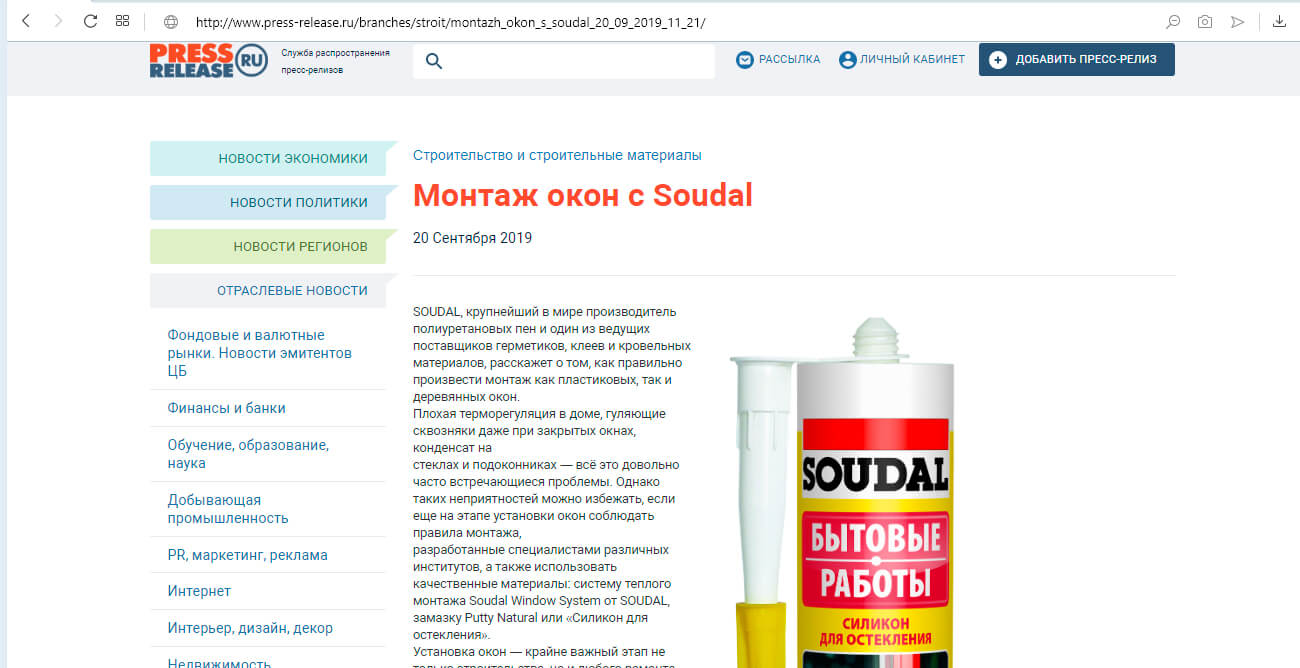This screenshot has width=1300, height=668.
Task: Go forward using browser forward arrow
Action: [x=58, y=21]
